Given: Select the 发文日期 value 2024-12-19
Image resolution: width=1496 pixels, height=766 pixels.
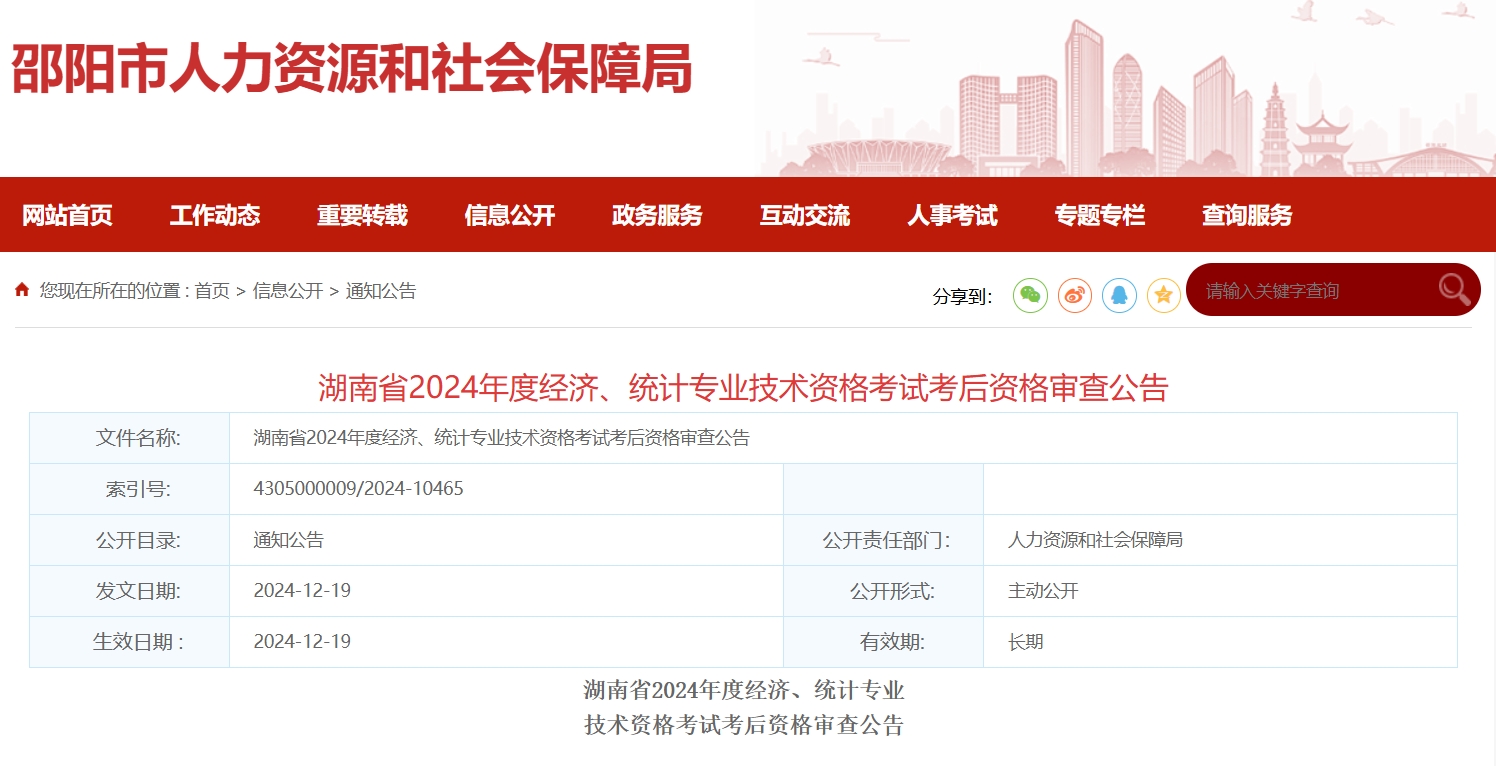Looking at the screenshot, I should point(302,591).
